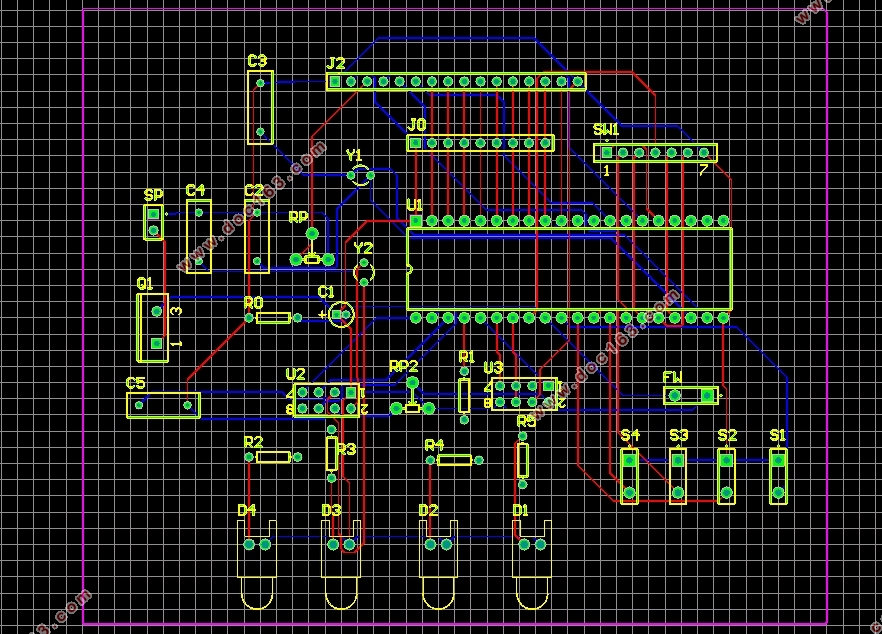Select the J0 header connector footprint
882x634 pixels.
pos(480,143)
